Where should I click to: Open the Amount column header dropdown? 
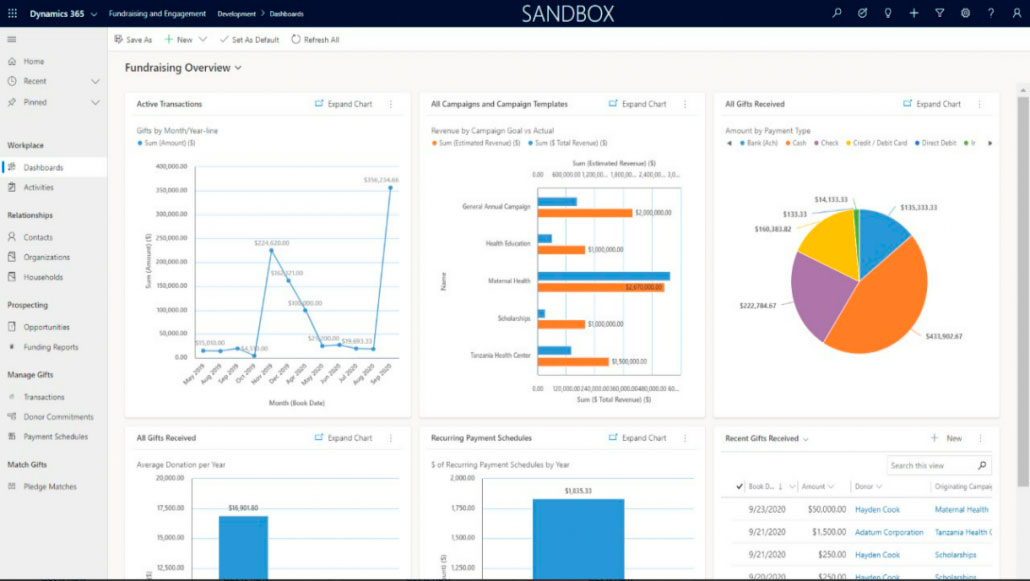tap(831, 486)
